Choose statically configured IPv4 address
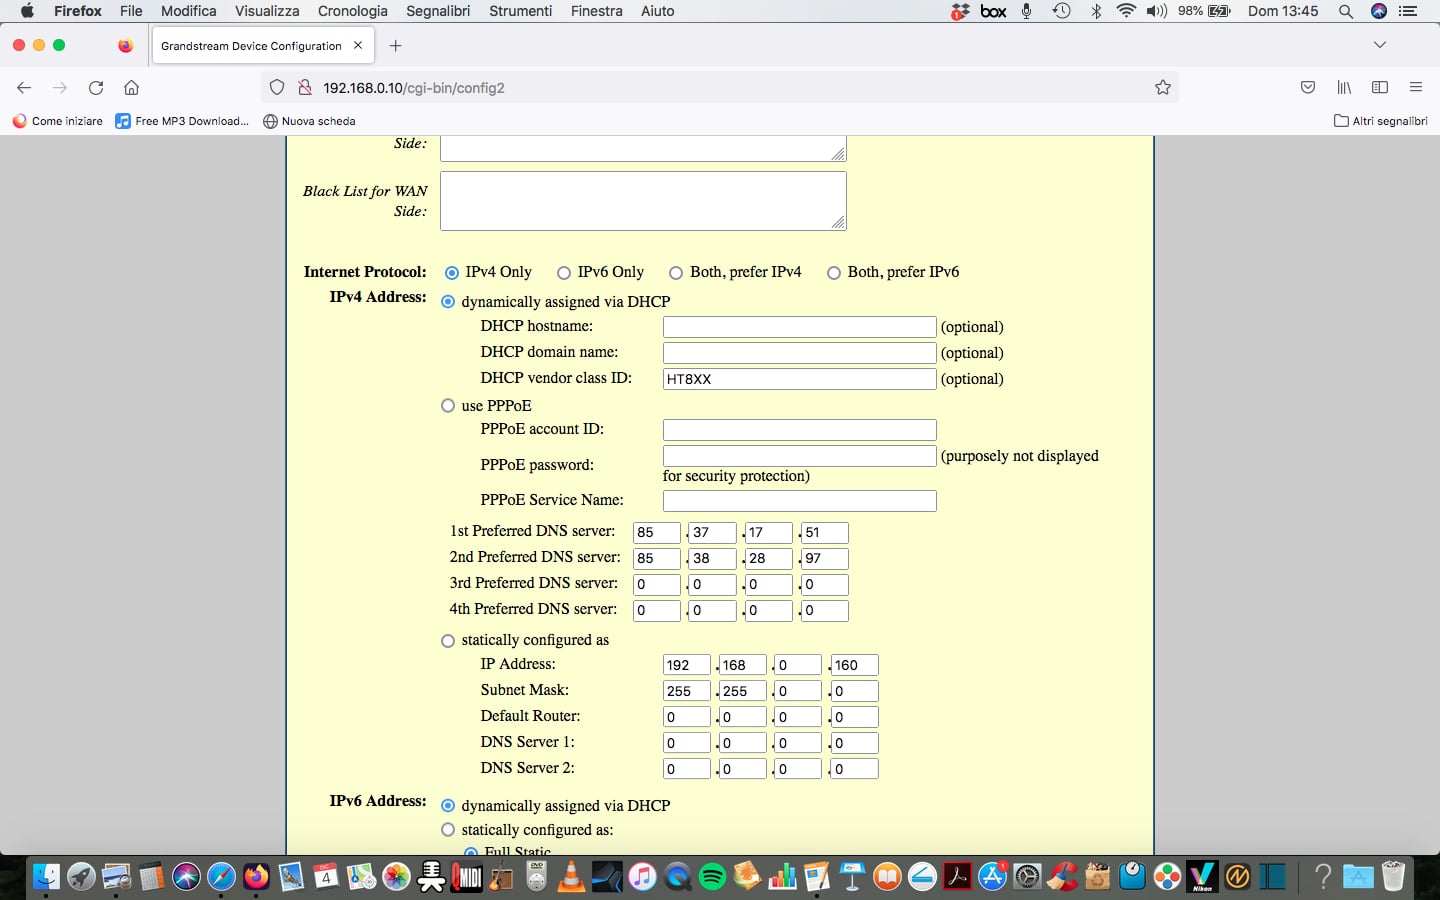The image size is (1440, 900). pyautogui.click(x=448, y=641)
